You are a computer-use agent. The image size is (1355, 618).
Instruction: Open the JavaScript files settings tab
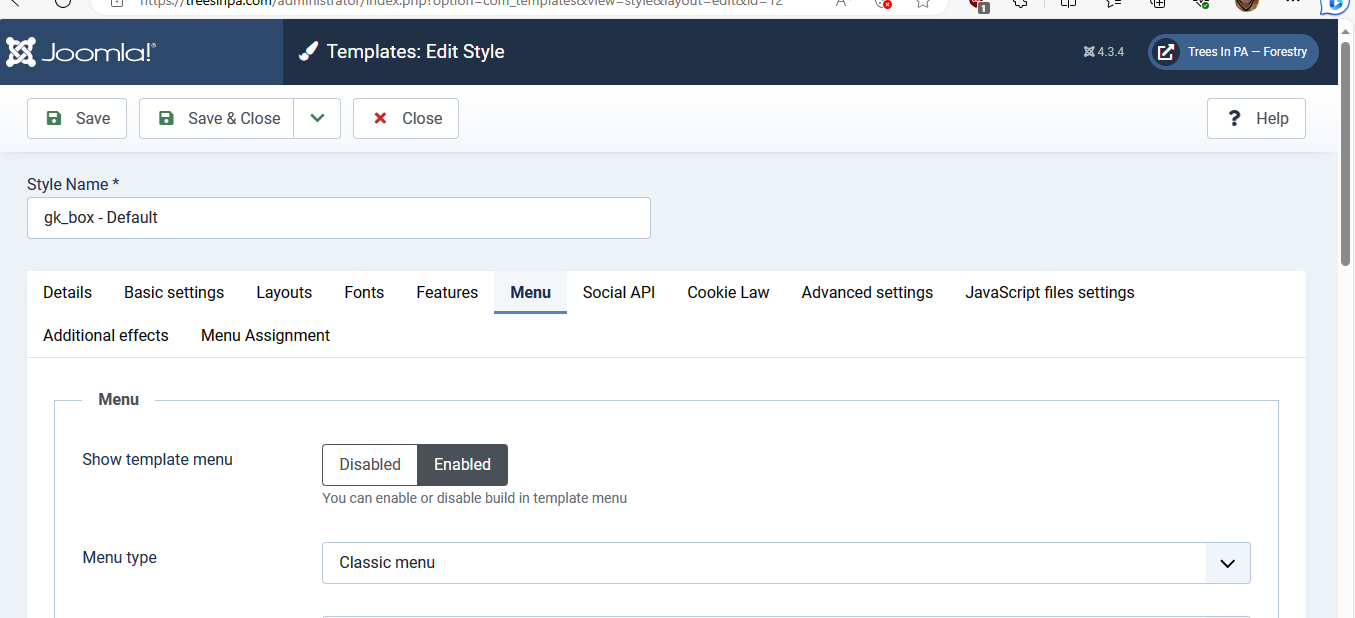(1049, 292)
